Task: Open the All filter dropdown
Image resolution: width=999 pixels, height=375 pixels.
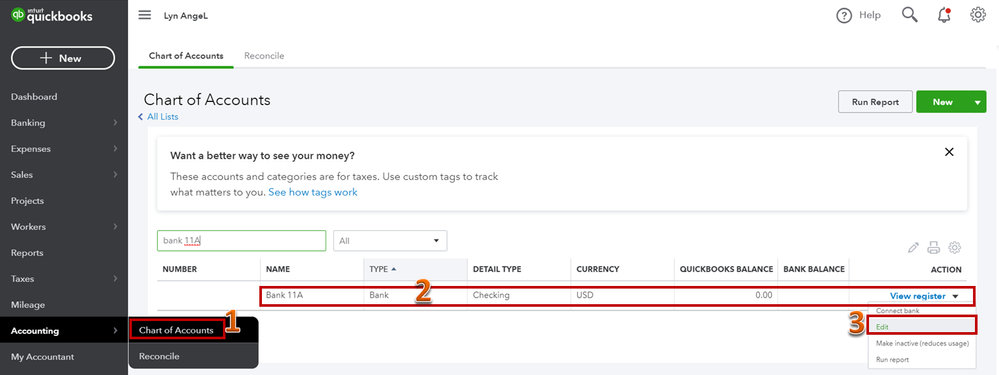Action: tap(390, 241)
